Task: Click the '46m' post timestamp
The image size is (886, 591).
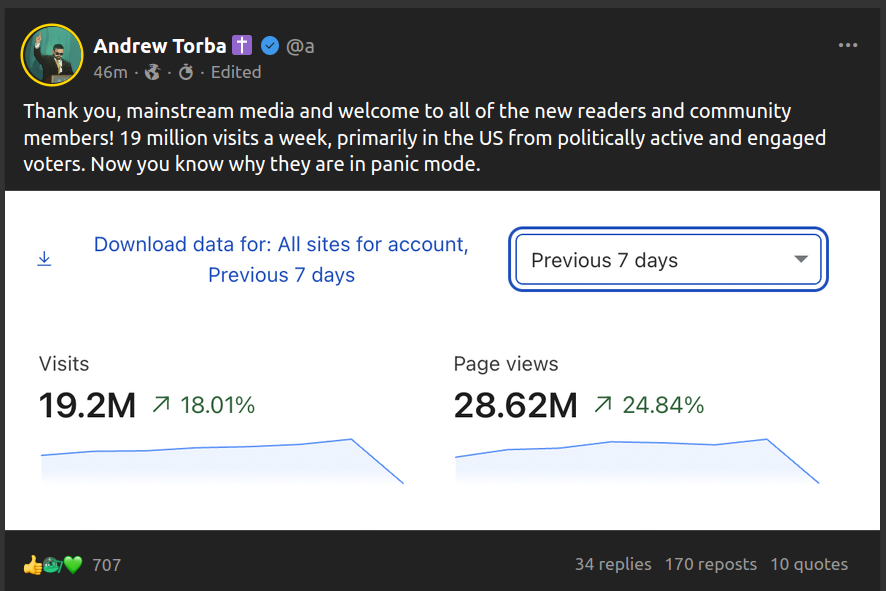Action: 110,72
